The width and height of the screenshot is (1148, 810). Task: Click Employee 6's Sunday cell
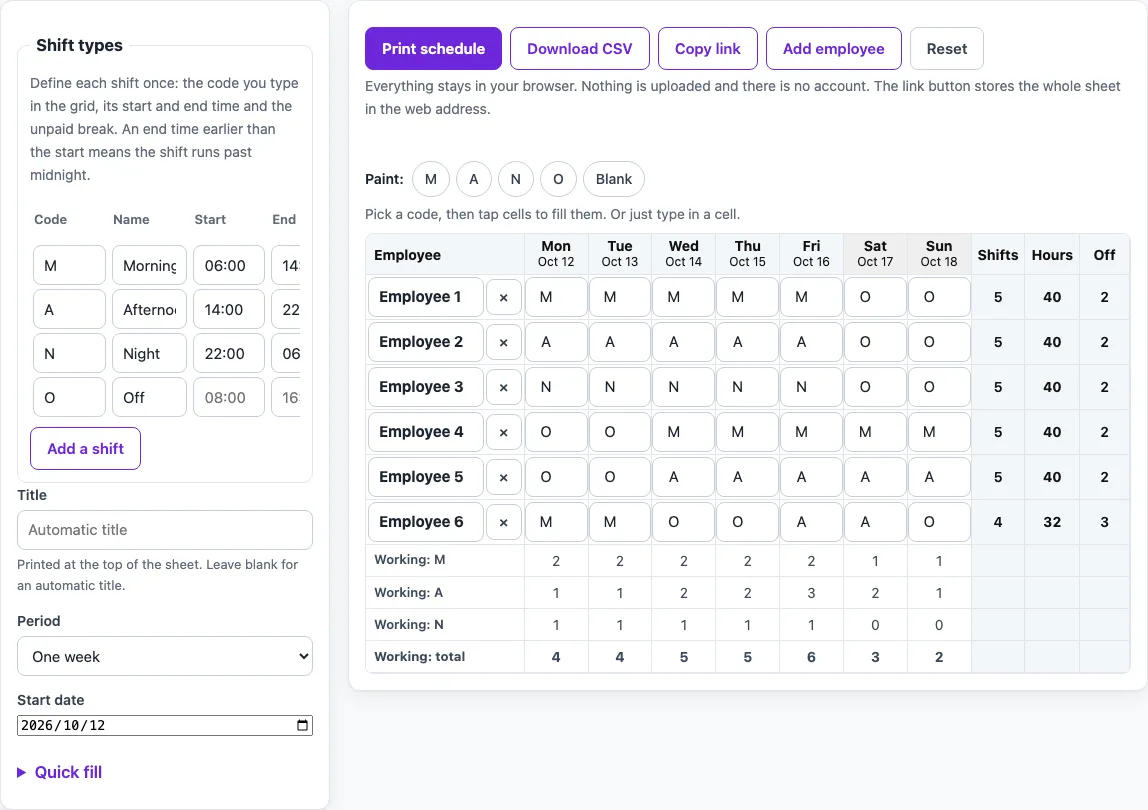[x=939, y=522]
